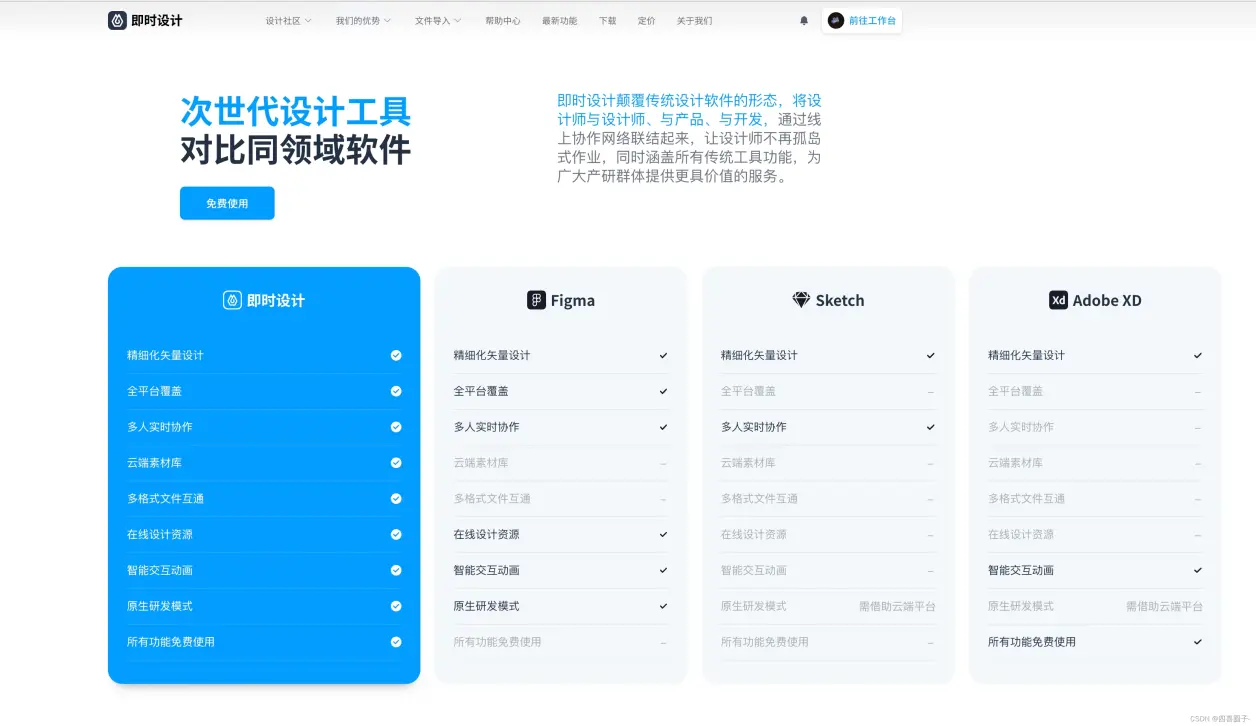Click the user avatar icon beside 前往工作台
Viewport: 1256px width, 726px height.
pos(836,20)
